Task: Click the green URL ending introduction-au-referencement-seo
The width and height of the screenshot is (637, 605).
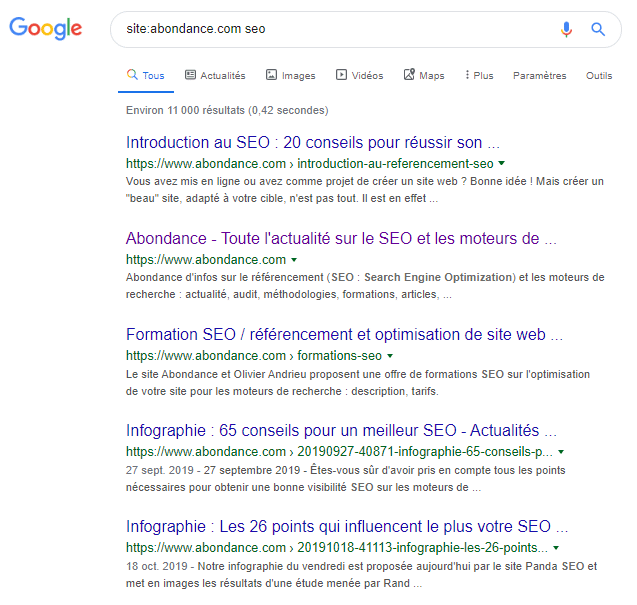Action: point(310,163)
